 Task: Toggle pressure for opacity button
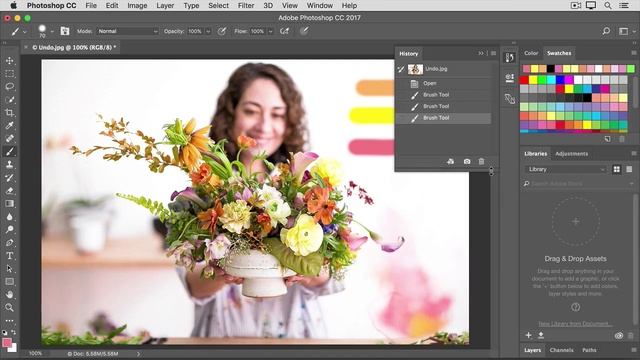pyautogui.click(x=222, y=31)
